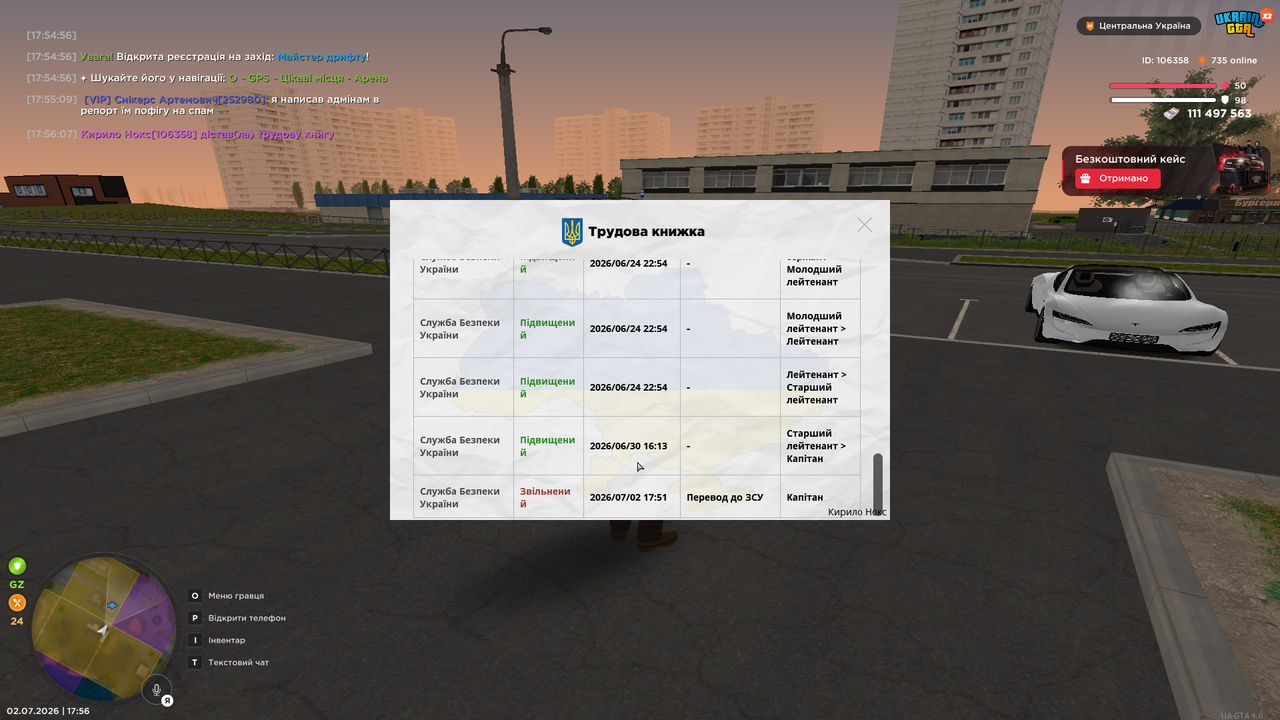Click the Я language indicator badge

click(x=168, y=700)
